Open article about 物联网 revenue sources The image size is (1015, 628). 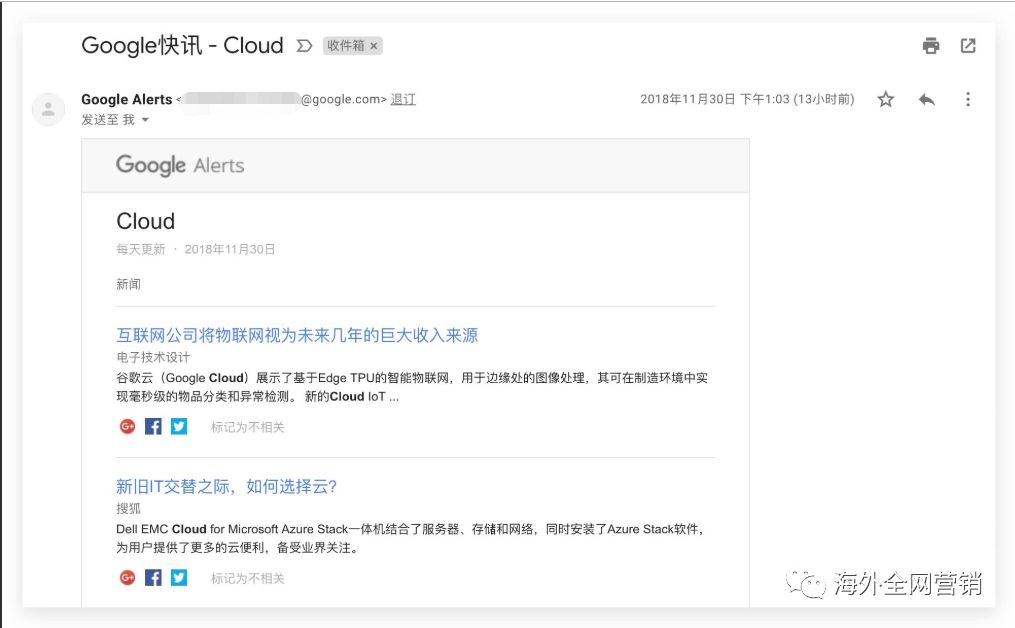(x=297, y=334)
